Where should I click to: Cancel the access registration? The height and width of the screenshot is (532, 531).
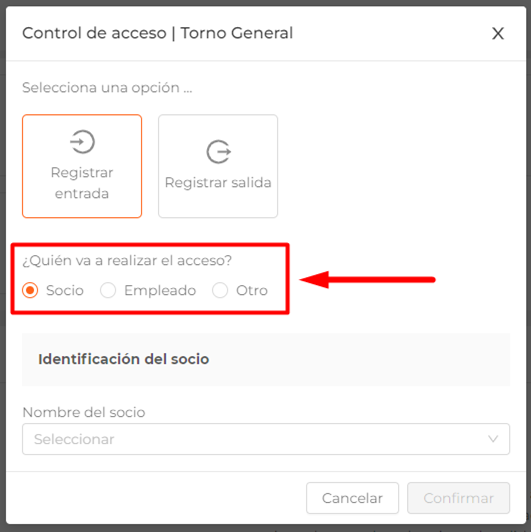(x=352, y=498)
